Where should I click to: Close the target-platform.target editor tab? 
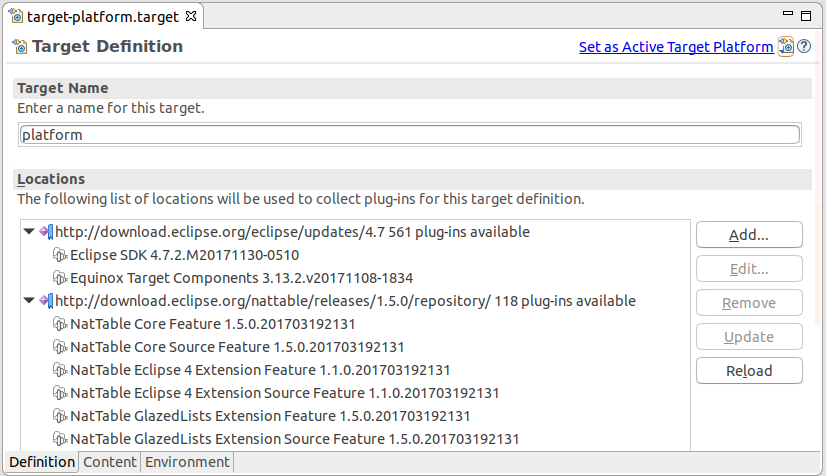click(191, 16)
